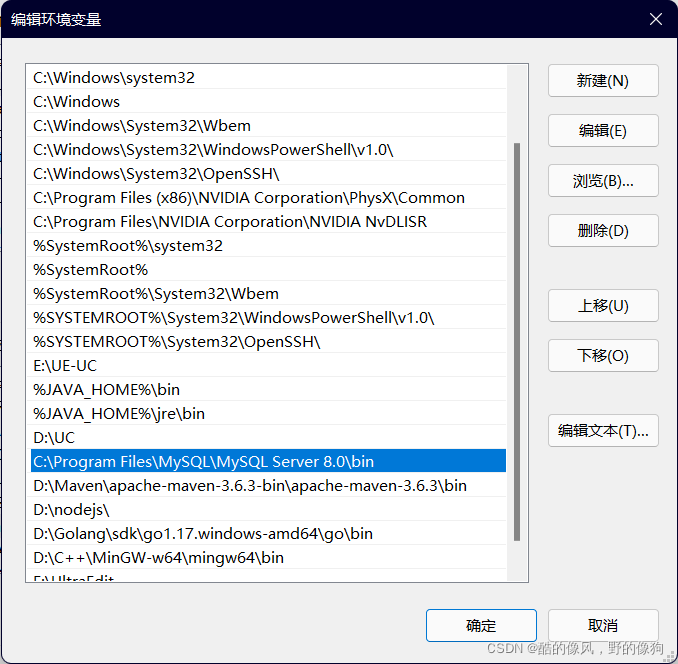678x664 pixels.
Task: Confirm with the 确定 button
Action: (481, 626)
